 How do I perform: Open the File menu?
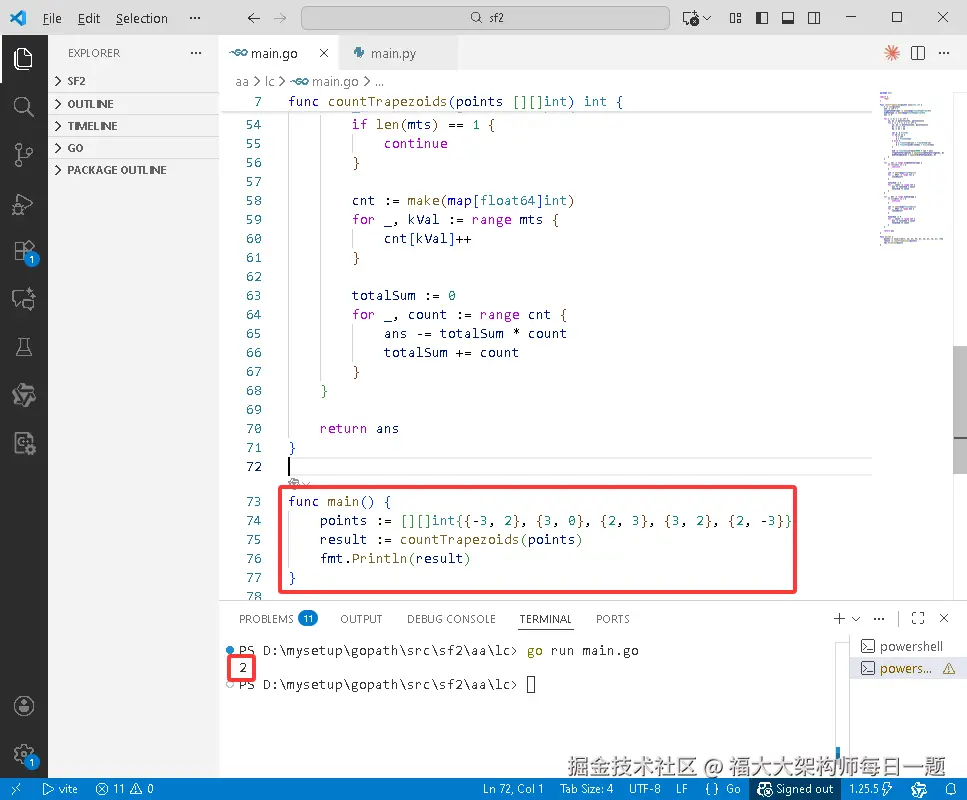(52, 19)
